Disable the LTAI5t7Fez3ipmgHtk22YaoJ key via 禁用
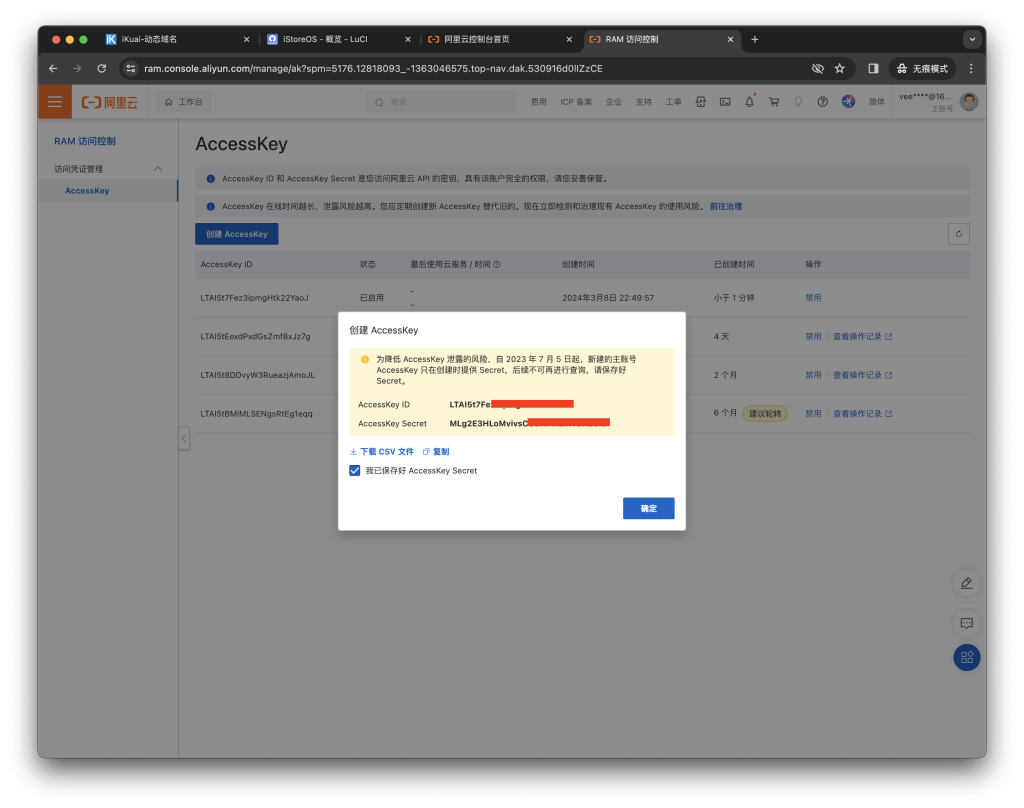1024x808 pixels. (813, 298)
